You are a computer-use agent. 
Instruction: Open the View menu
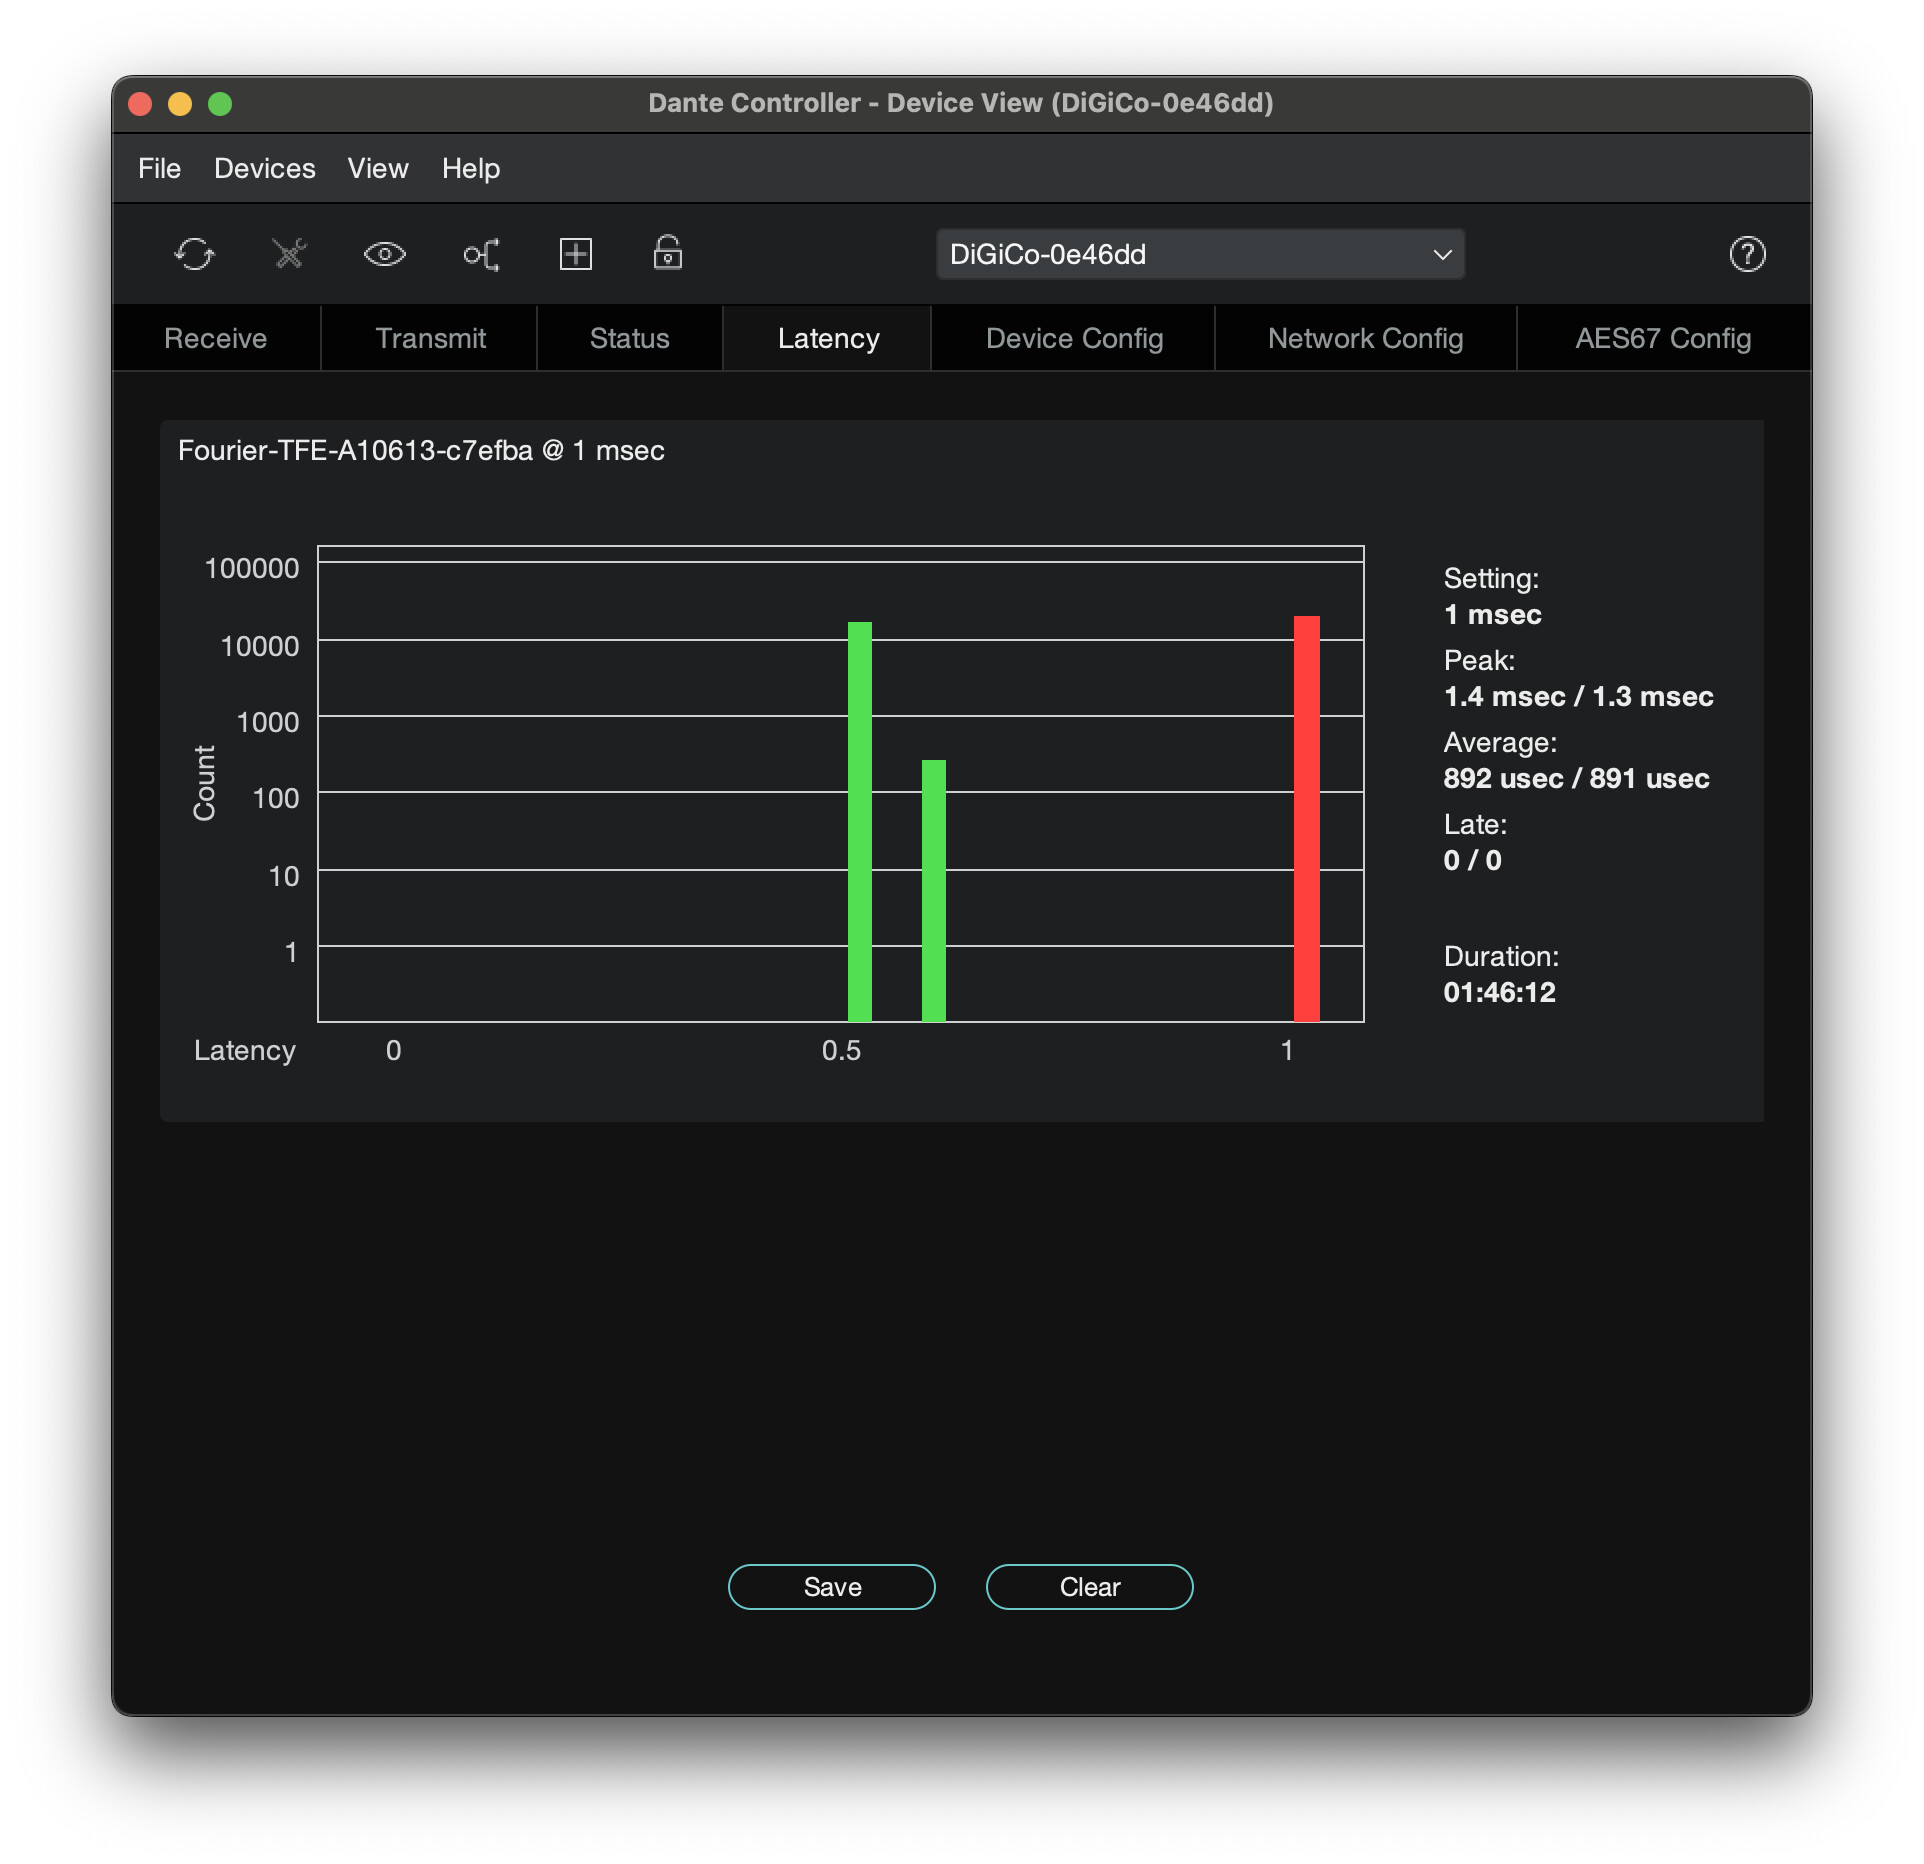378,168
